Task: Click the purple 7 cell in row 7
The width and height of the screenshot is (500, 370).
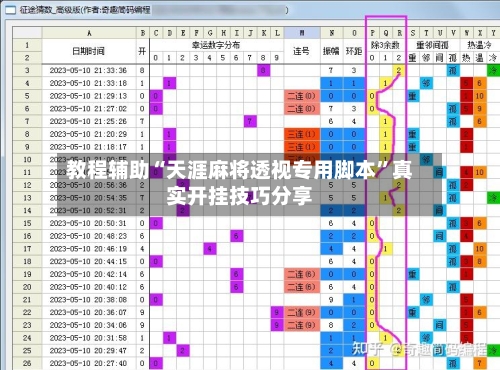Action: [250, 121]
